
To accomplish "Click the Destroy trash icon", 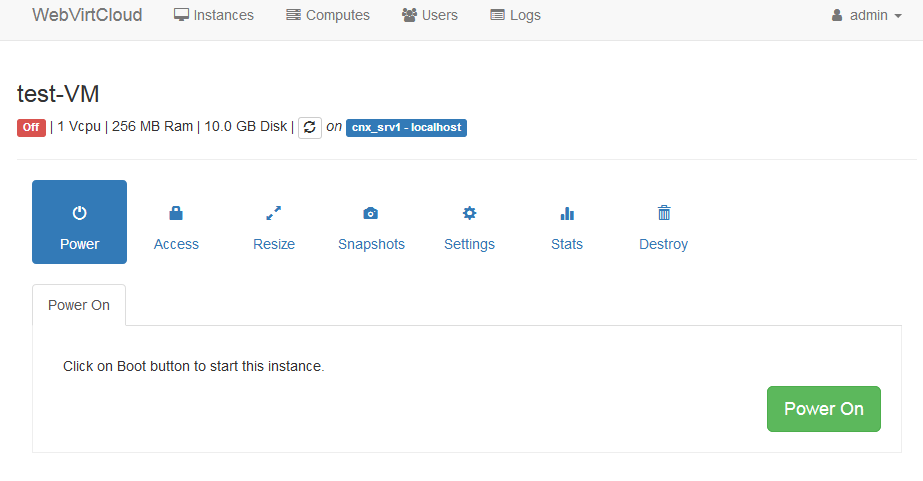I will 664,213.
